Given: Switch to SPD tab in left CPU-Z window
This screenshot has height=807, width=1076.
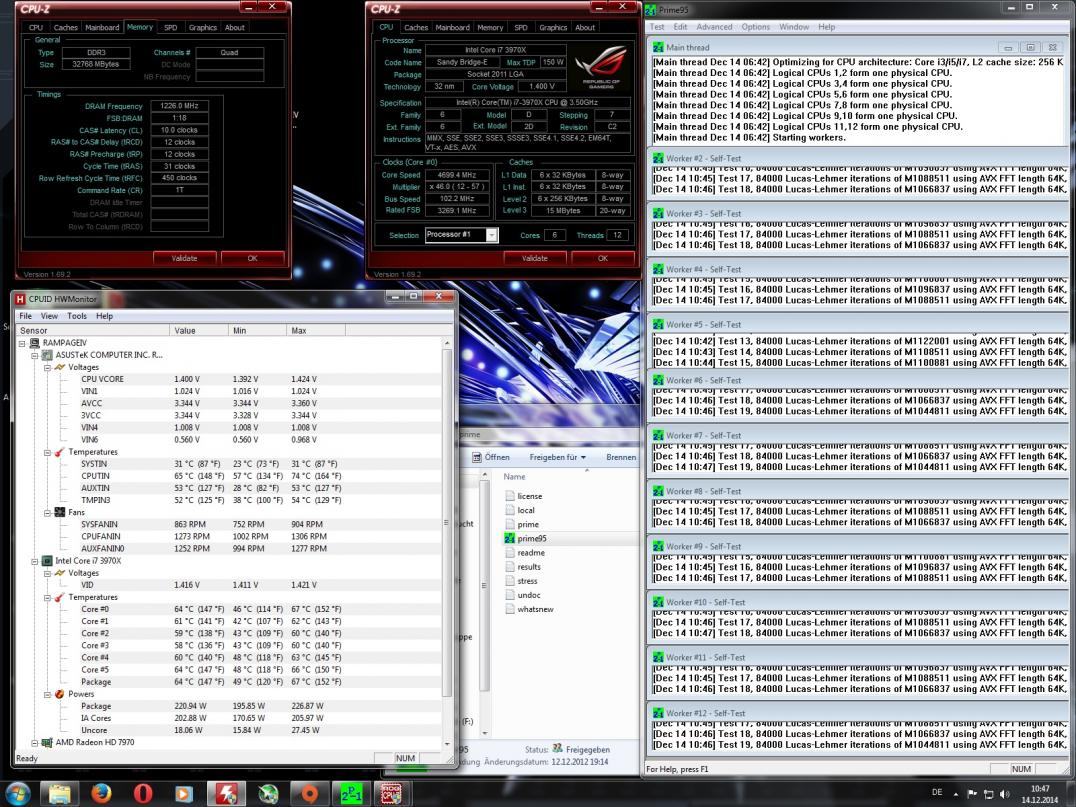Looking at the screenshot, I should [x=170, y=27].
